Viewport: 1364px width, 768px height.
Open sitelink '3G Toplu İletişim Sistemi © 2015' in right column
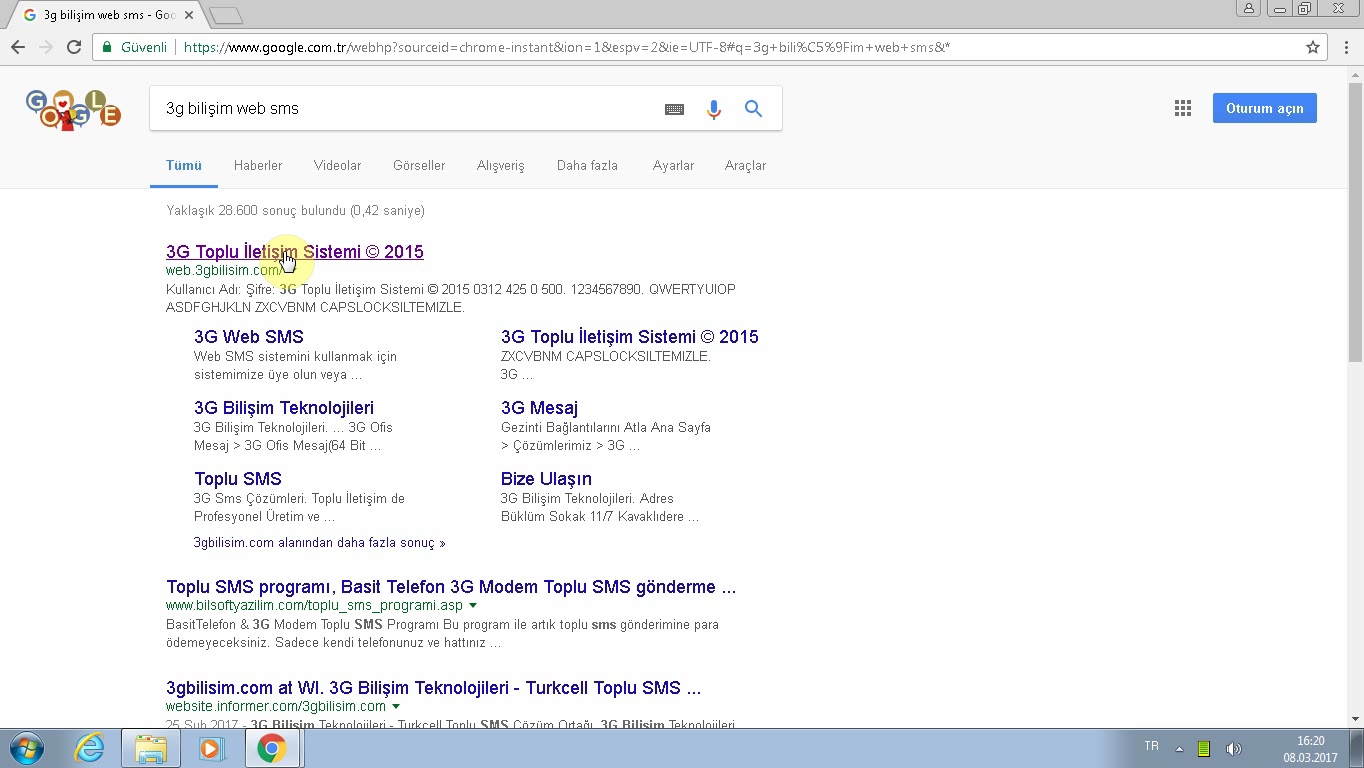click(x=630, y=337)
